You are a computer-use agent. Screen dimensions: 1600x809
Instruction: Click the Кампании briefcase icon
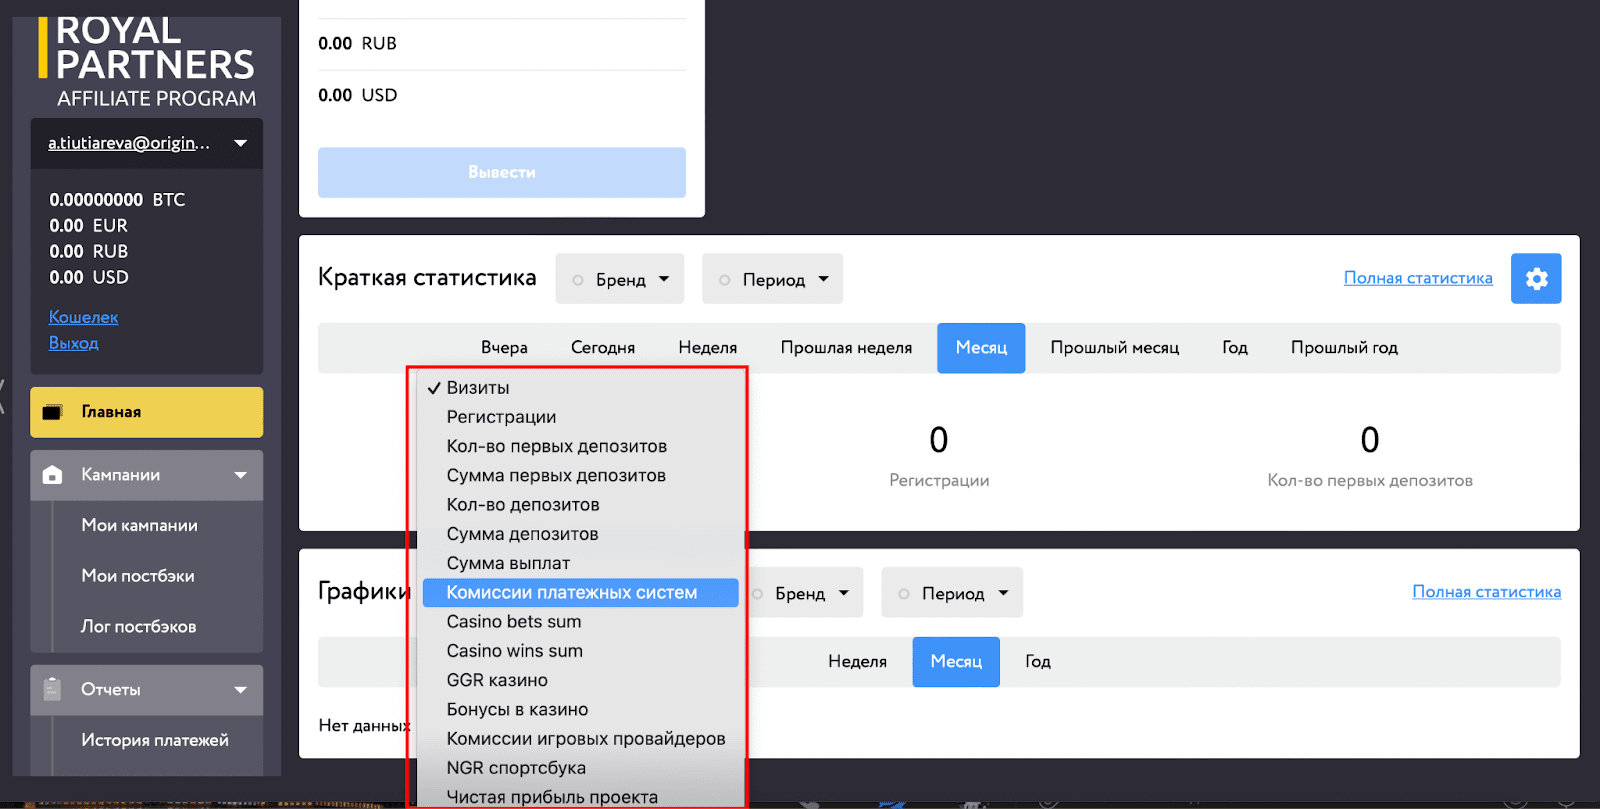53,475
